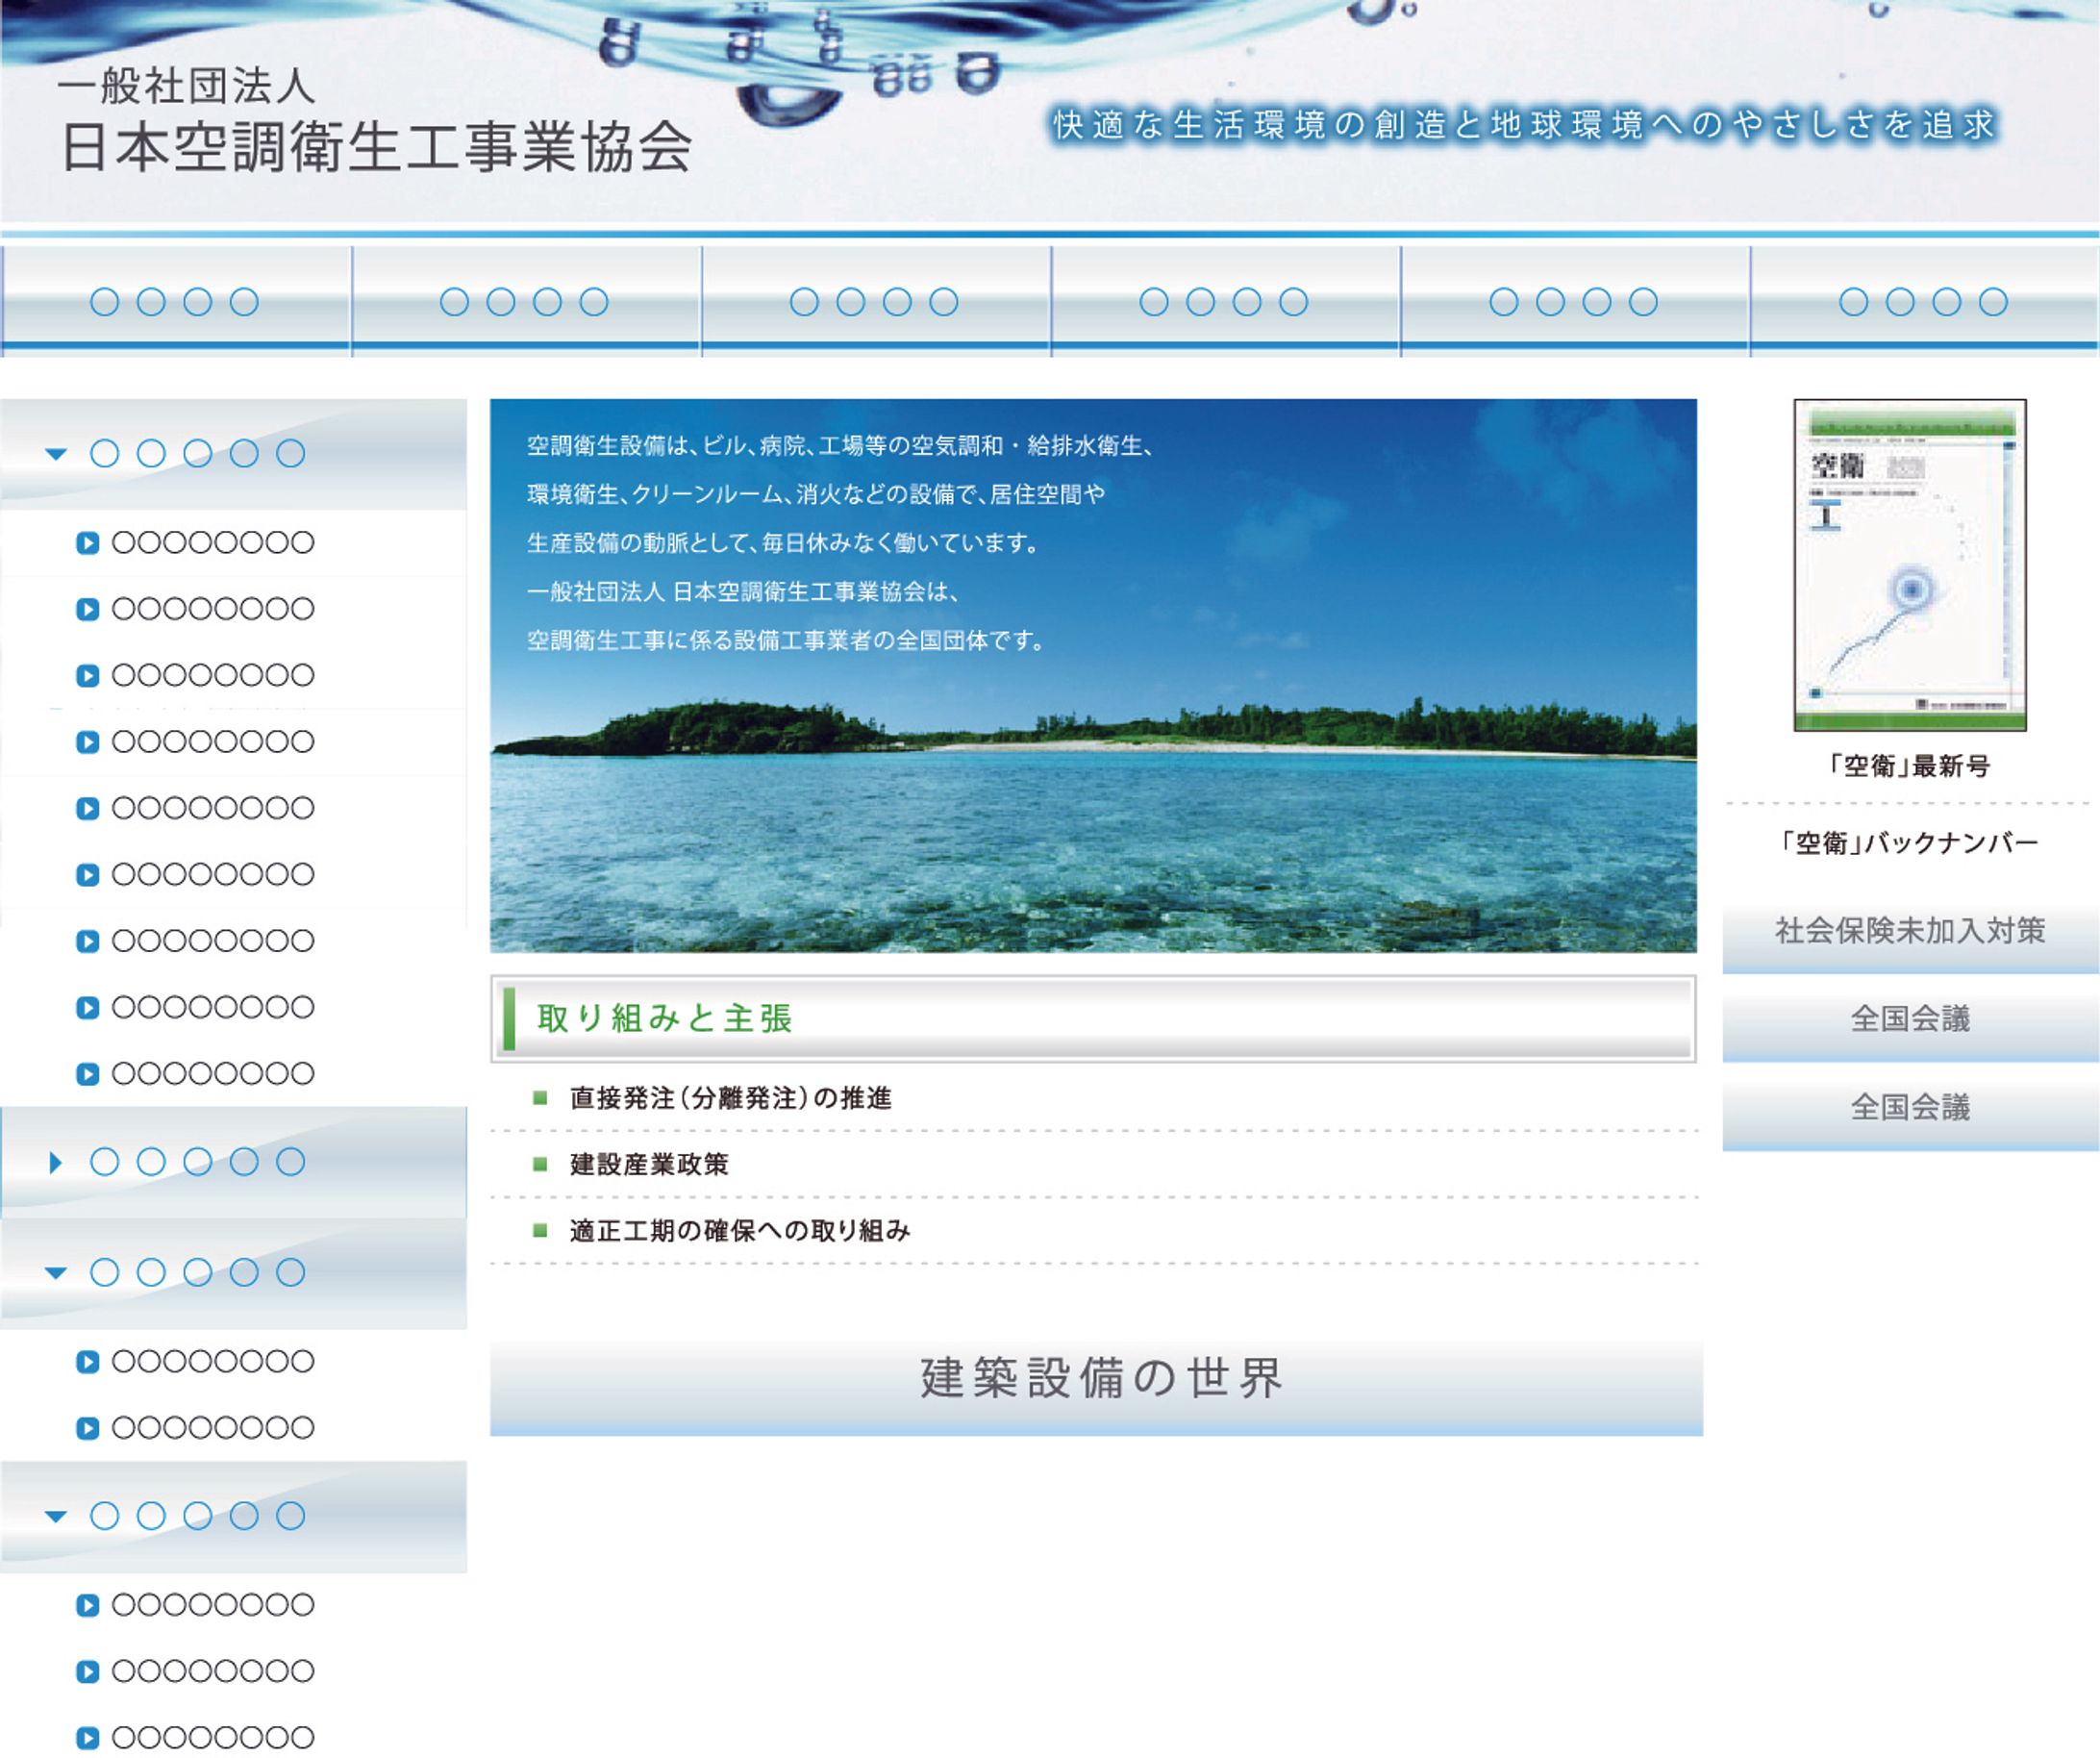This screenshot has width=2100, height=1758.
Task: Open the 社会保険未加入対策 button
Action: pos(1909,932)
